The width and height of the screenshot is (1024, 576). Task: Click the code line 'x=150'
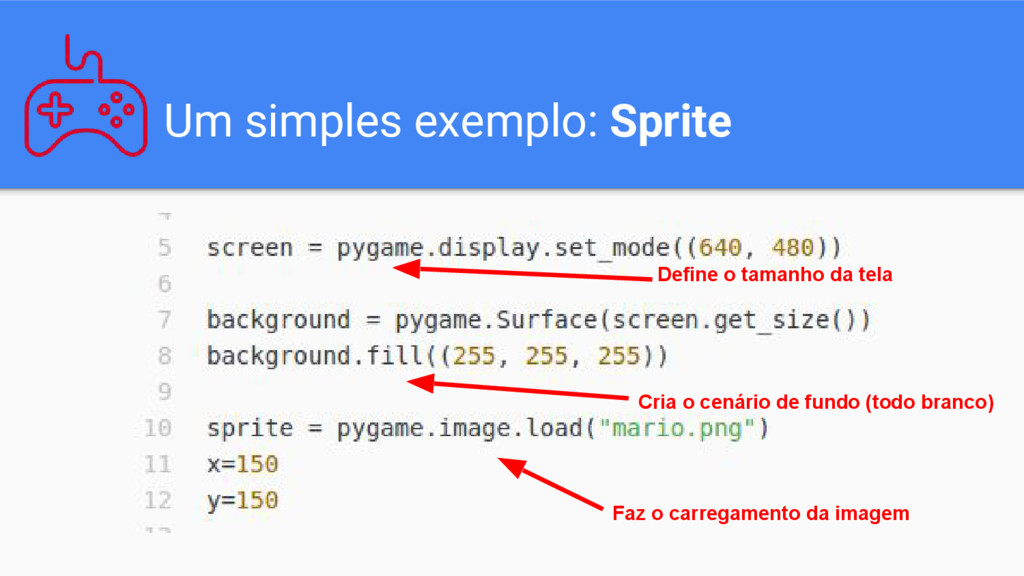pos(242,464)
